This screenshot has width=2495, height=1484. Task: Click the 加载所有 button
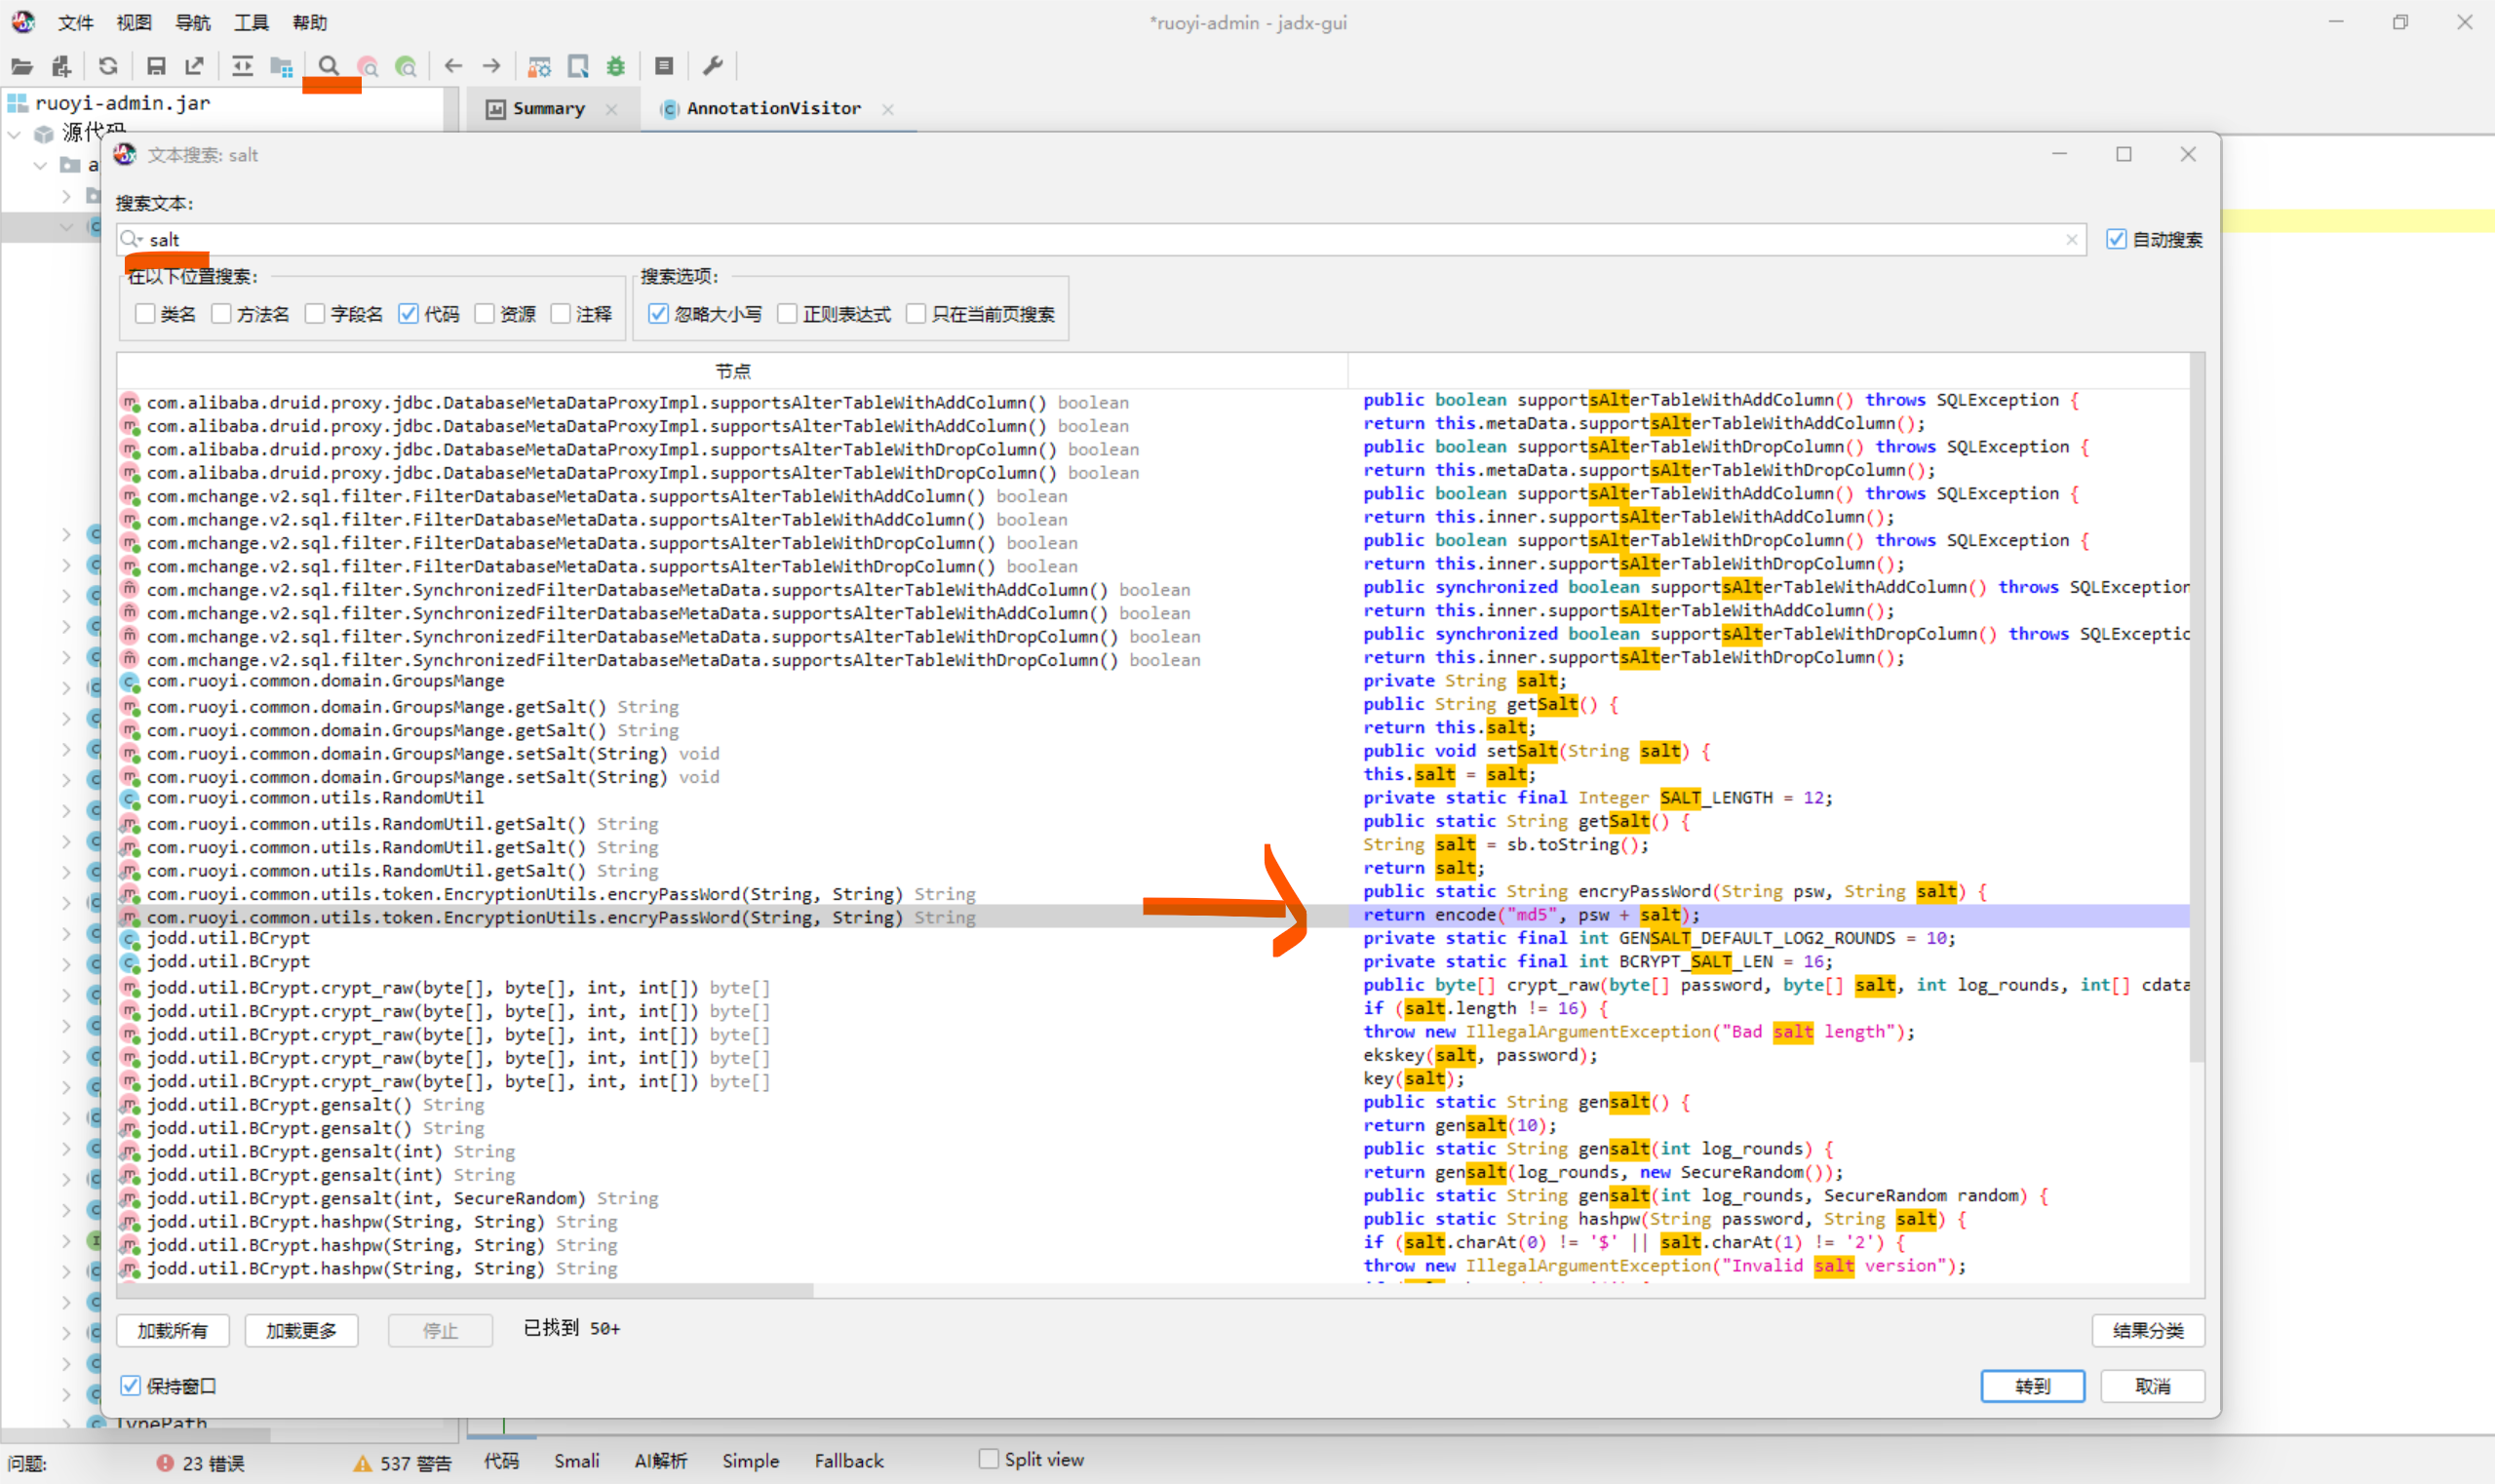[x=172, y=1330]
